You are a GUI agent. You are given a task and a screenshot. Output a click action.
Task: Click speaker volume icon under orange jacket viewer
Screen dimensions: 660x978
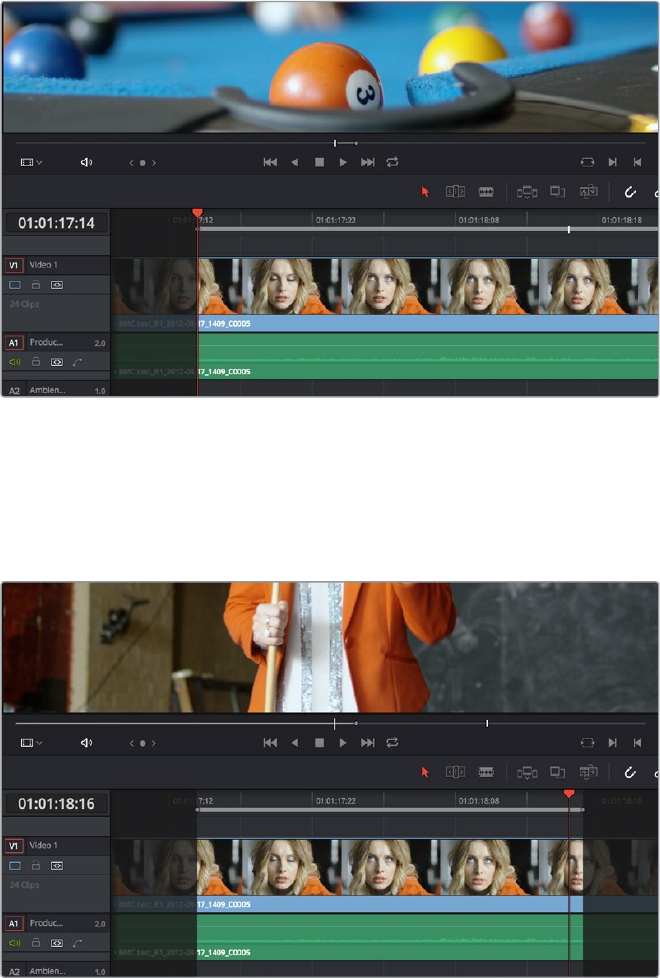pyautogui.click(x=87, y=743)
